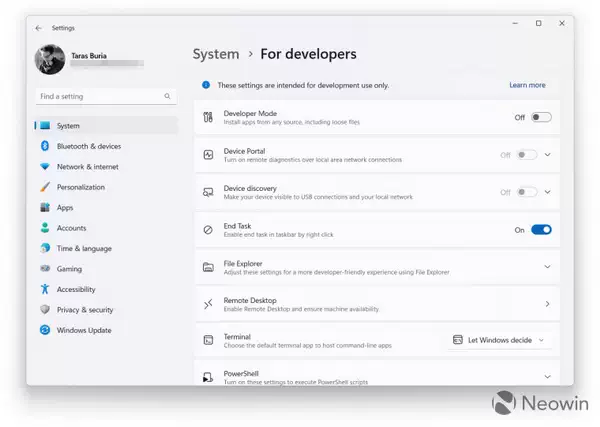Click the Developer Mode title text
Viewport: 600px width, 427px height.
pos(250,114)
